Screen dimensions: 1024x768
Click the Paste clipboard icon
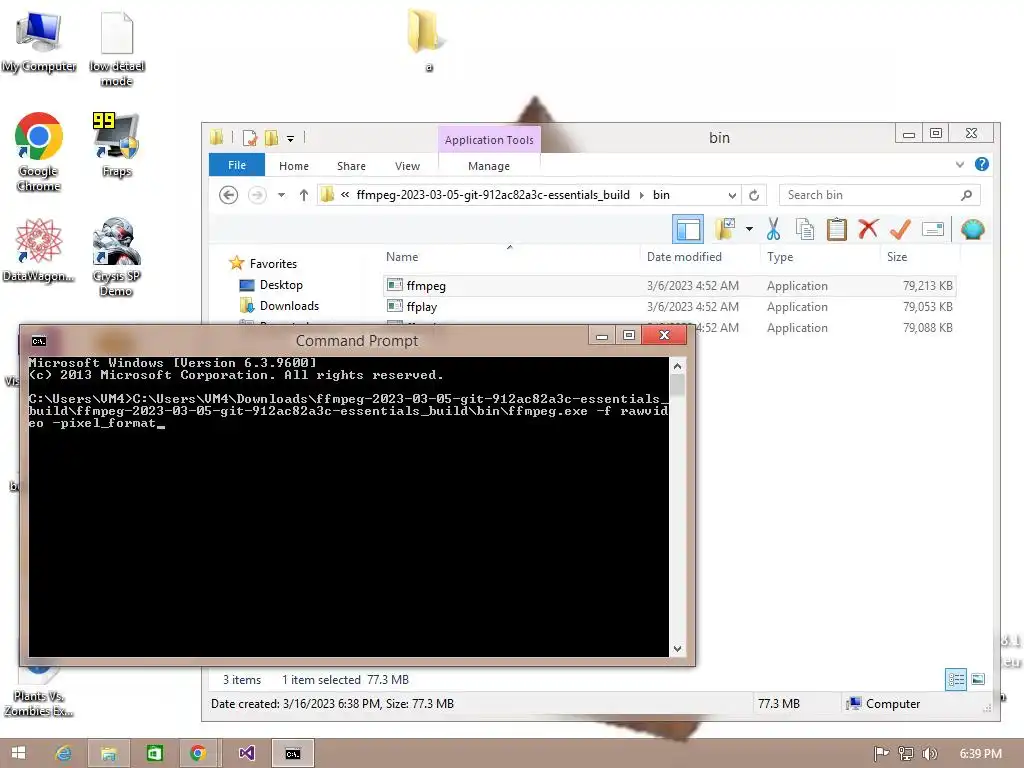pyautogui.click(x=837, y=229)
